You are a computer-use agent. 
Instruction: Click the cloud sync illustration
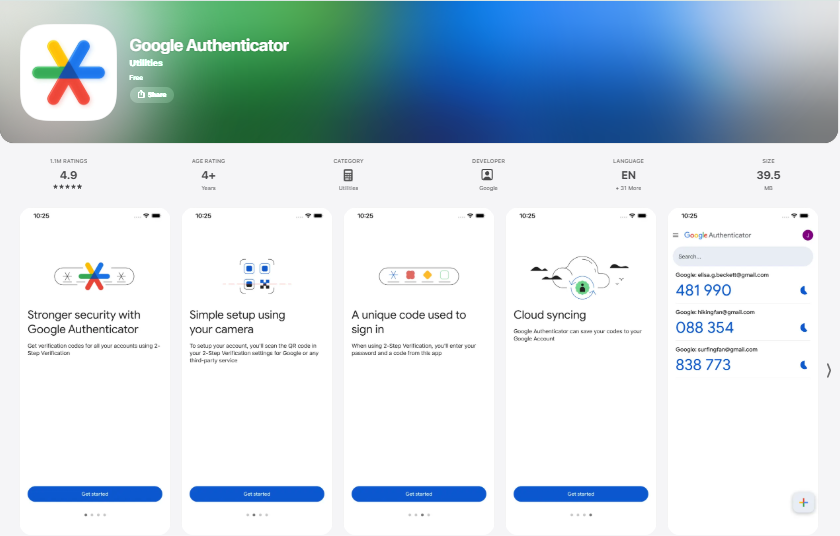[581, 275]
